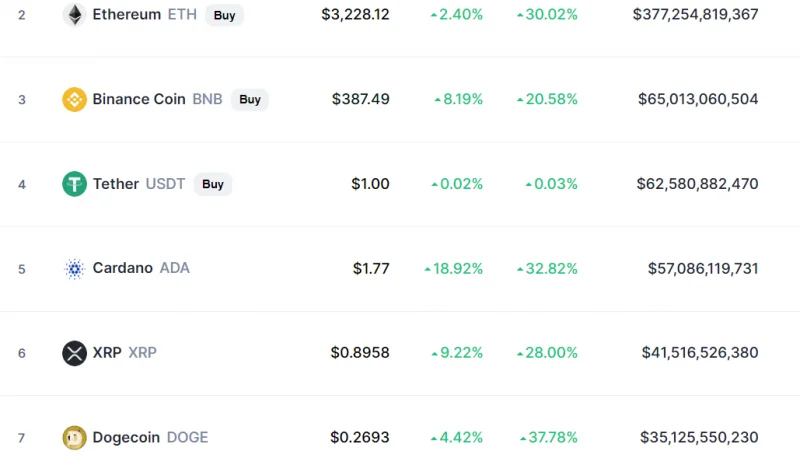The width and height of the screenshot is (800, 458).
Task: Open the Tether name link
Action: 116,184
